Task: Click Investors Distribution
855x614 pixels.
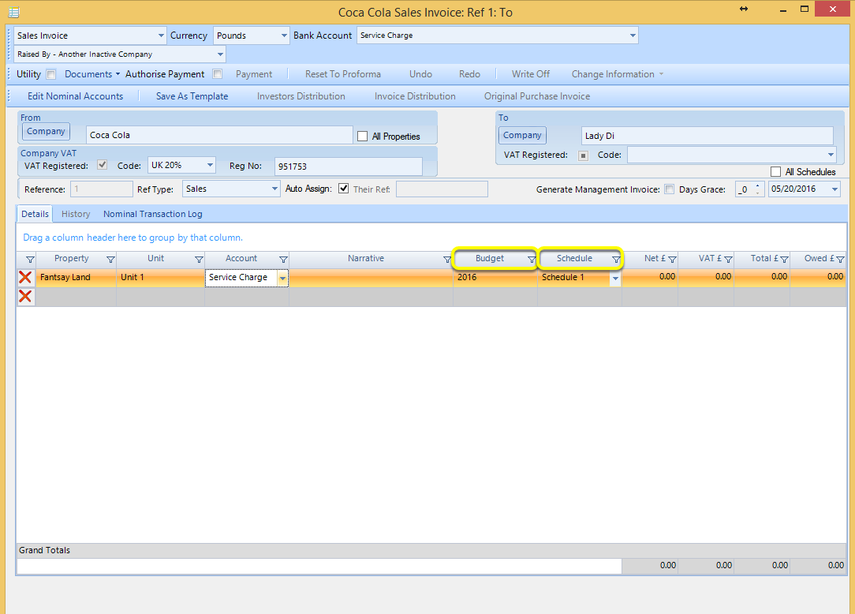Action: coord(301,96)
